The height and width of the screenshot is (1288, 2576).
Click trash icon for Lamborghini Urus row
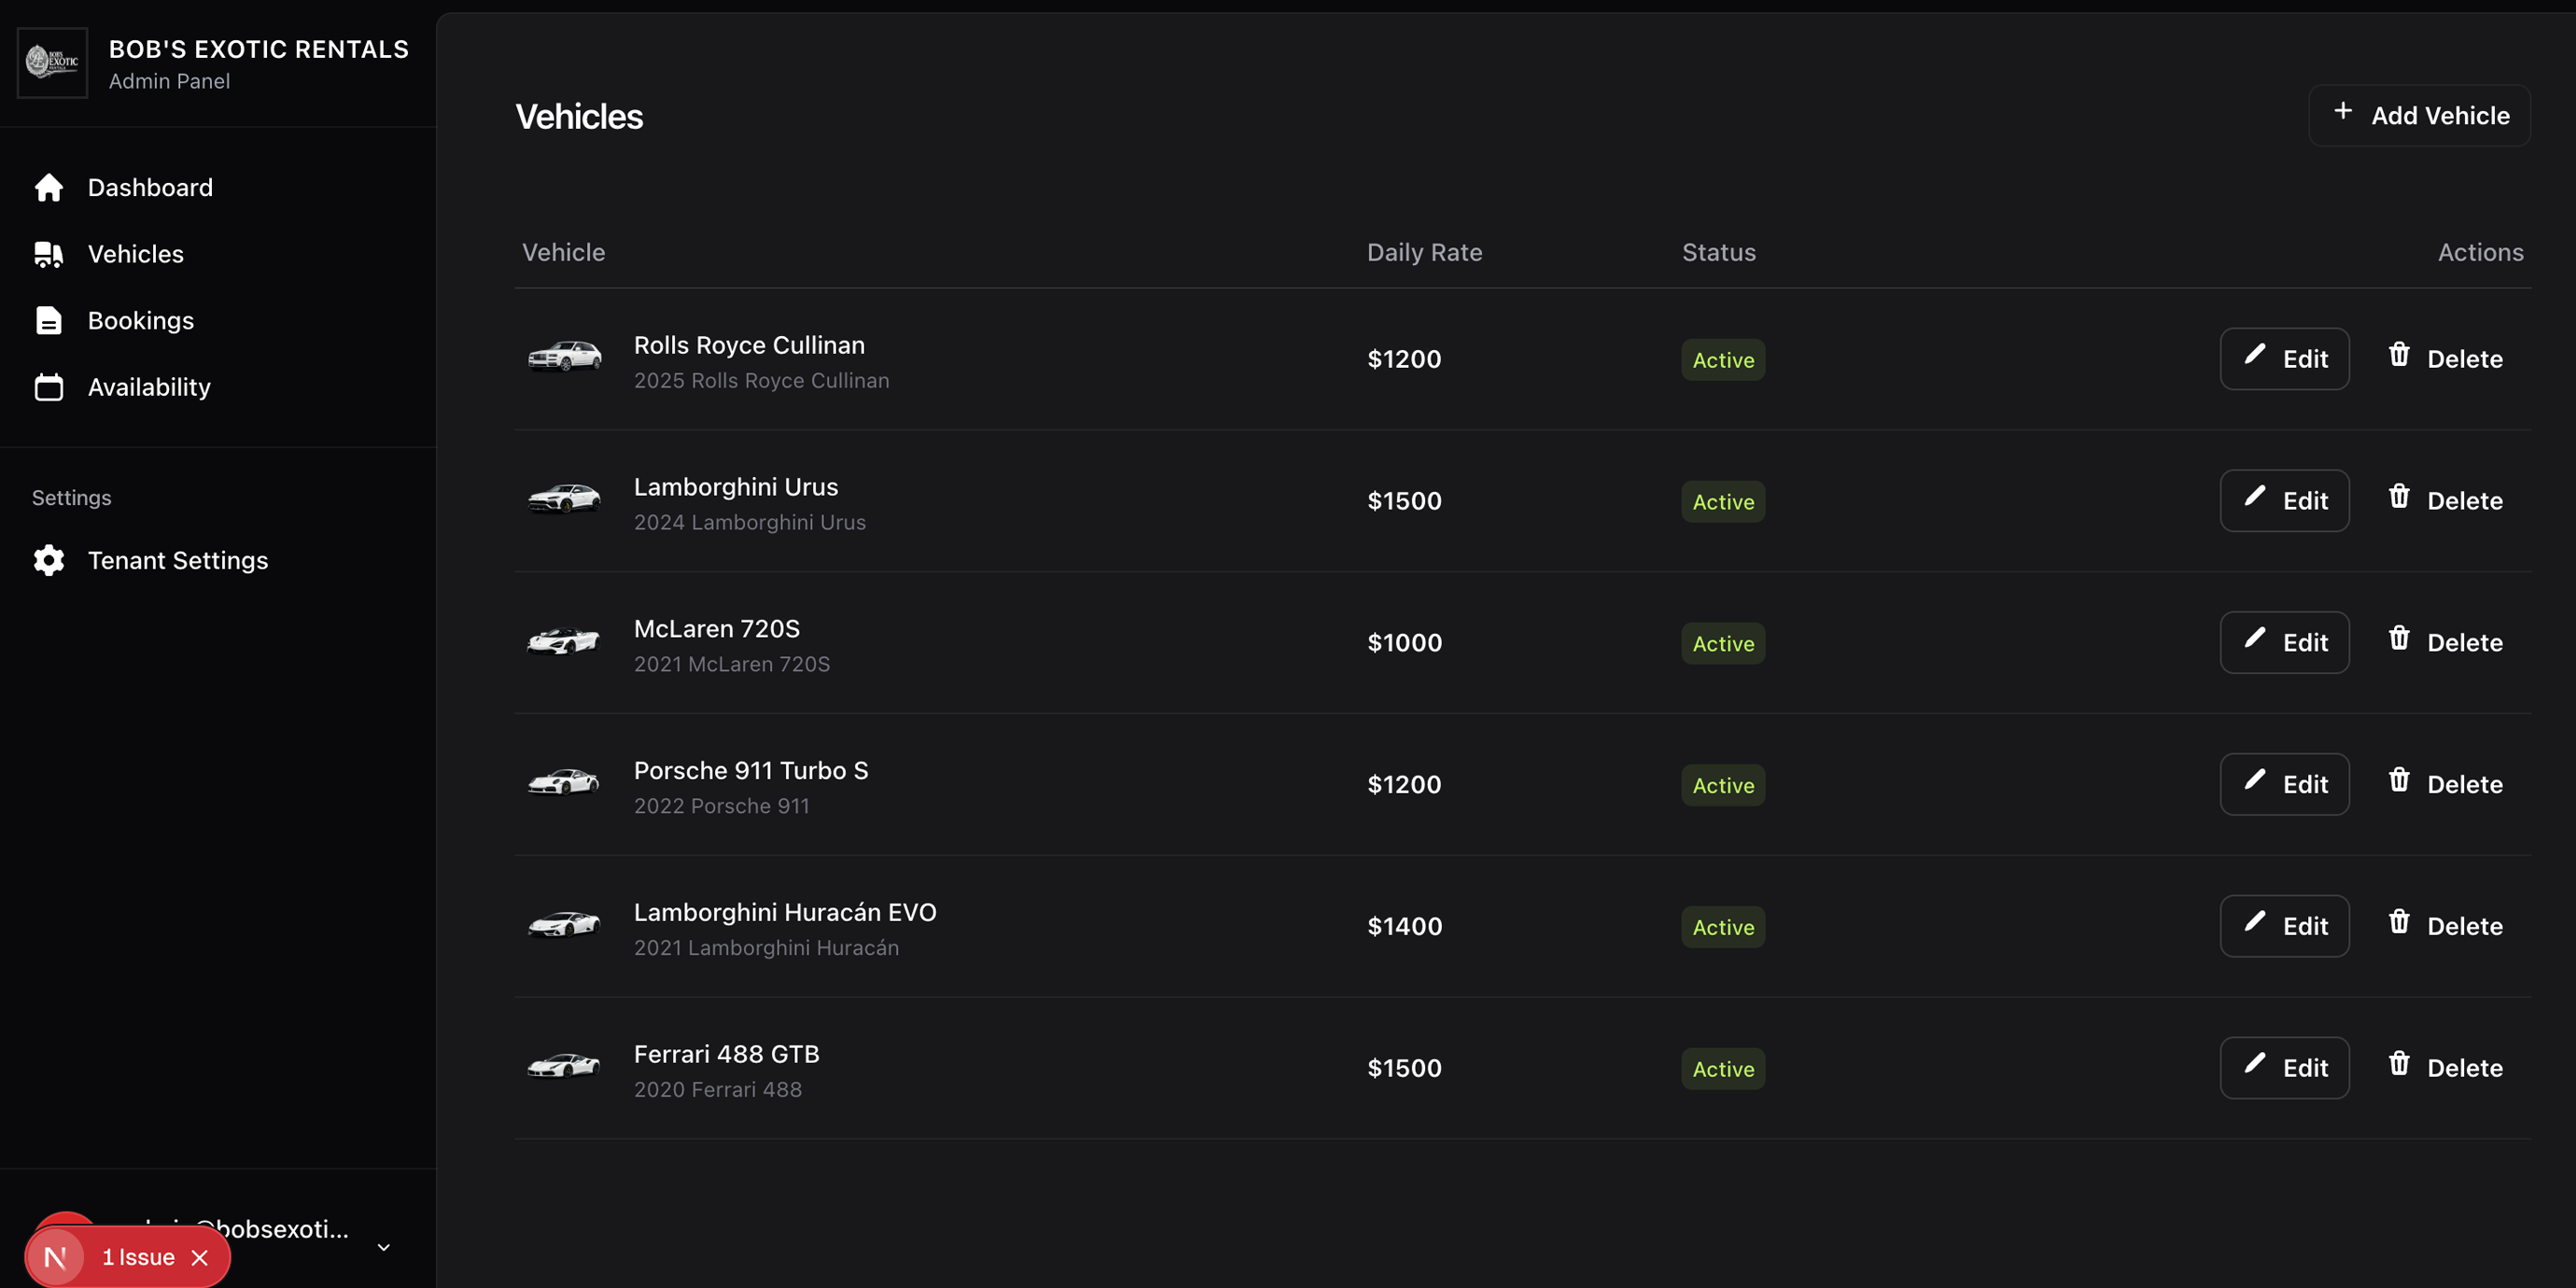[x=2399, y=497]
